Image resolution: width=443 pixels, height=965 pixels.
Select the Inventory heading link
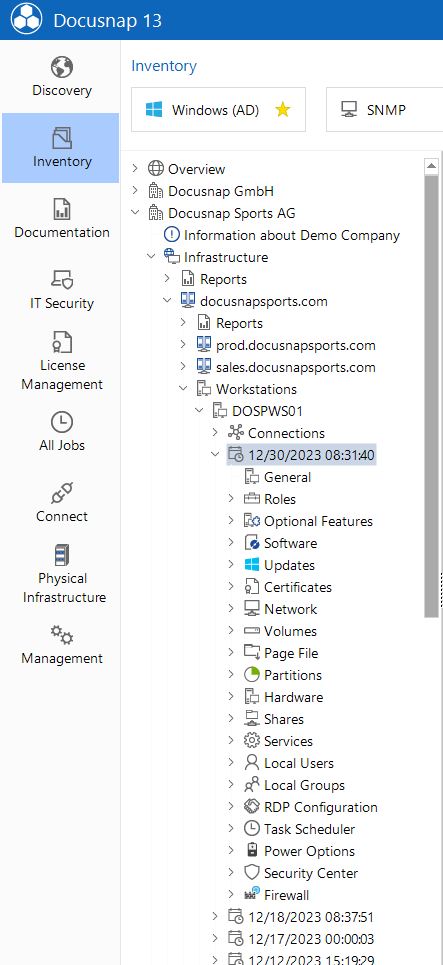click(x=164, y=66)
